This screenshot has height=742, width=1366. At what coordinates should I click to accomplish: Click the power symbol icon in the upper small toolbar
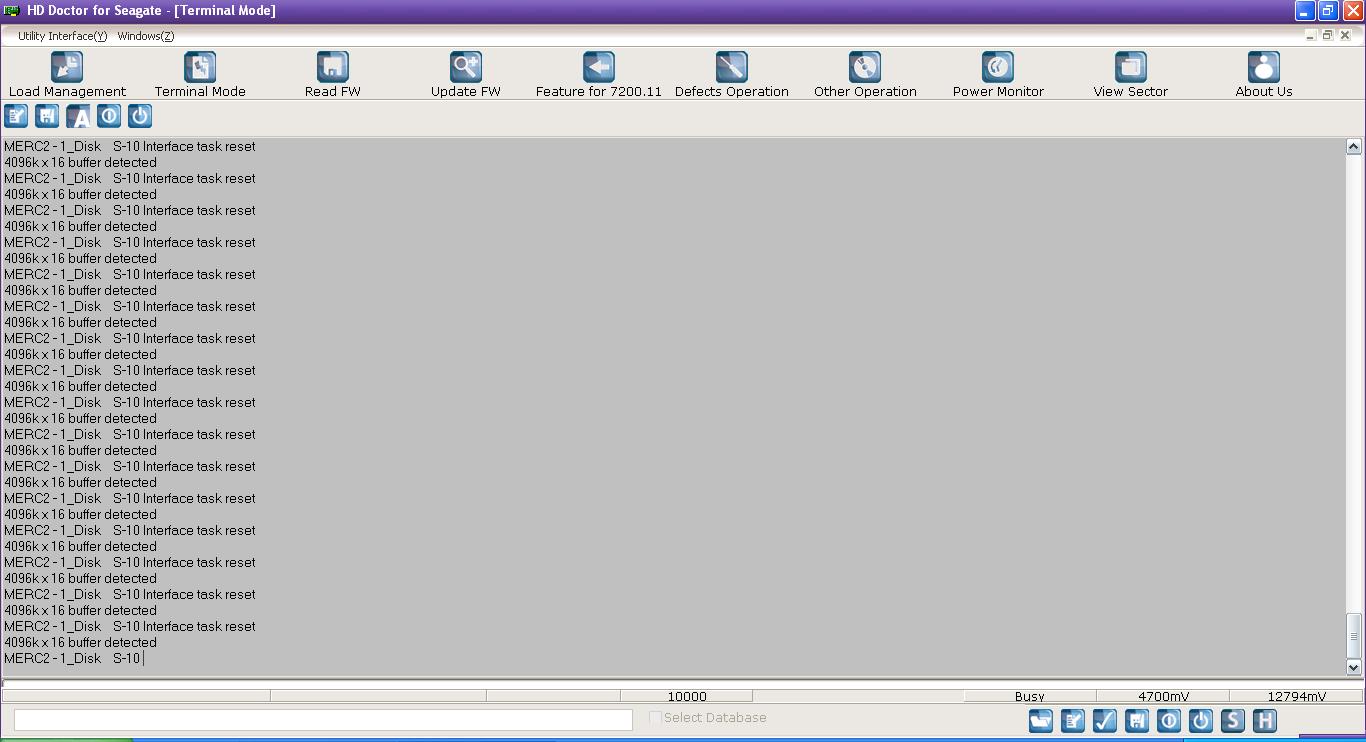click(140, 116)
